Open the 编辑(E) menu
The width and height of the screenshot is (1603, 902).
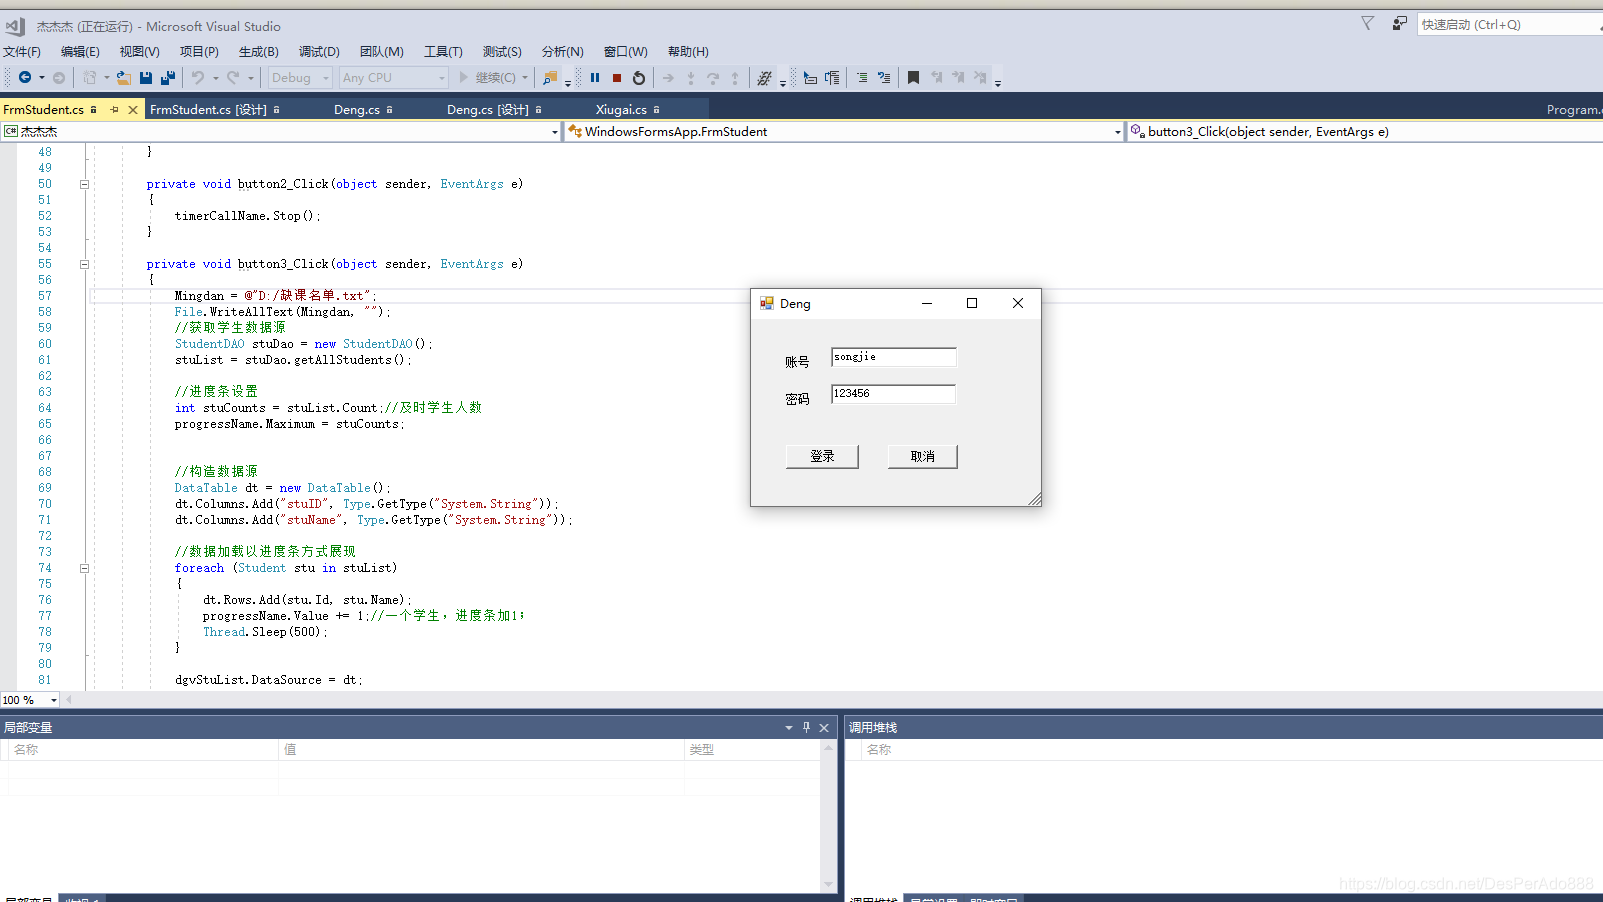pyautogui.click(x=80, y=52)
